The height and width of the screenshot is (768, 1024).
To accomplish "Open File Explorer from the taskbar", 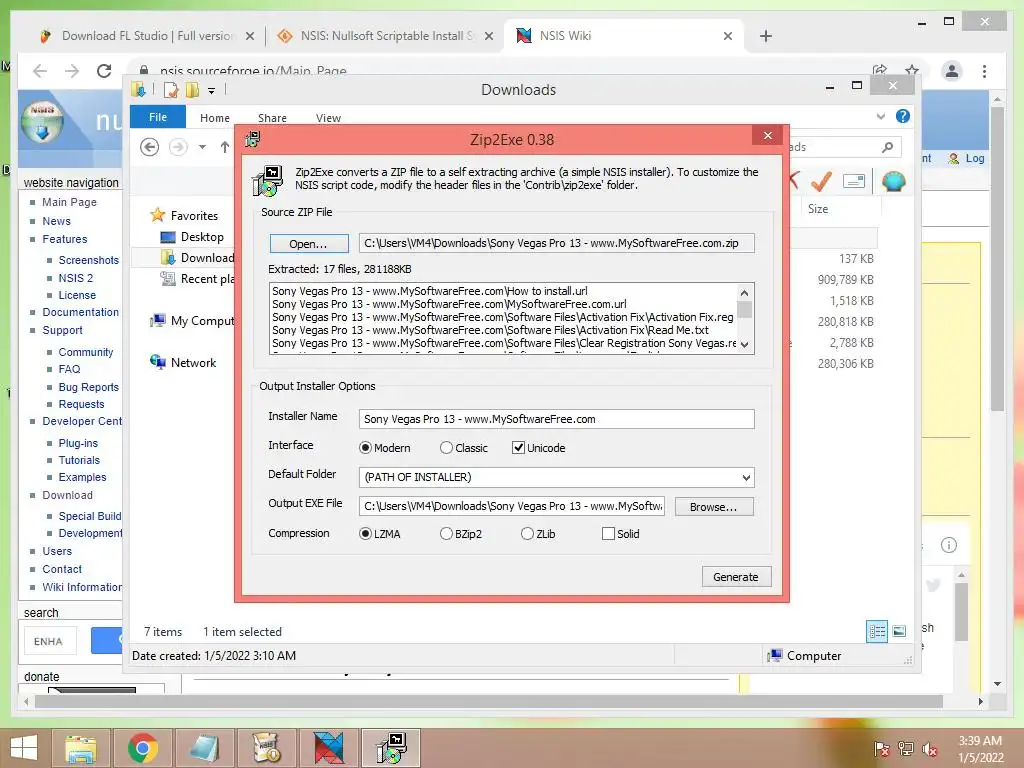I will [80, 748].
